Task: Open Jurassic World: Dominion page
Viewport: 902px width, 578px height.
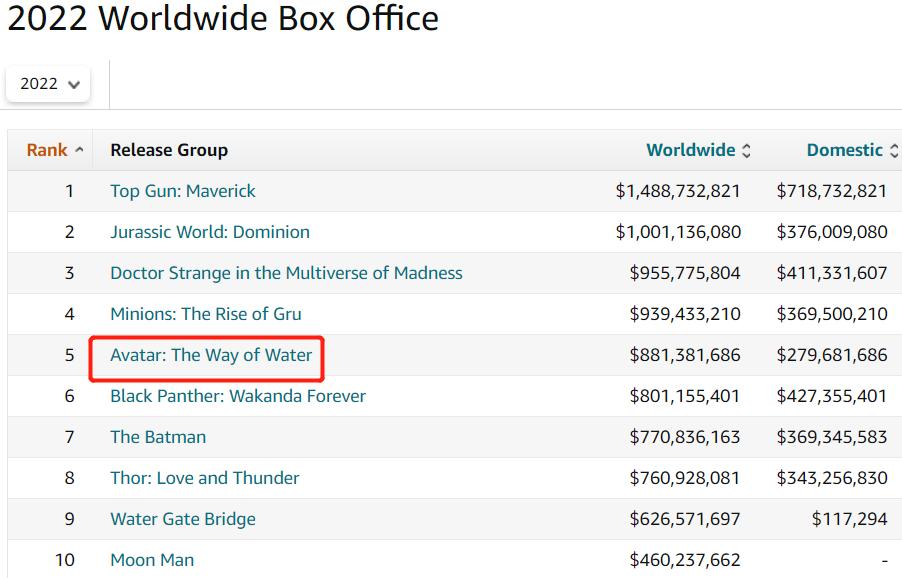Action: point(211,231)
